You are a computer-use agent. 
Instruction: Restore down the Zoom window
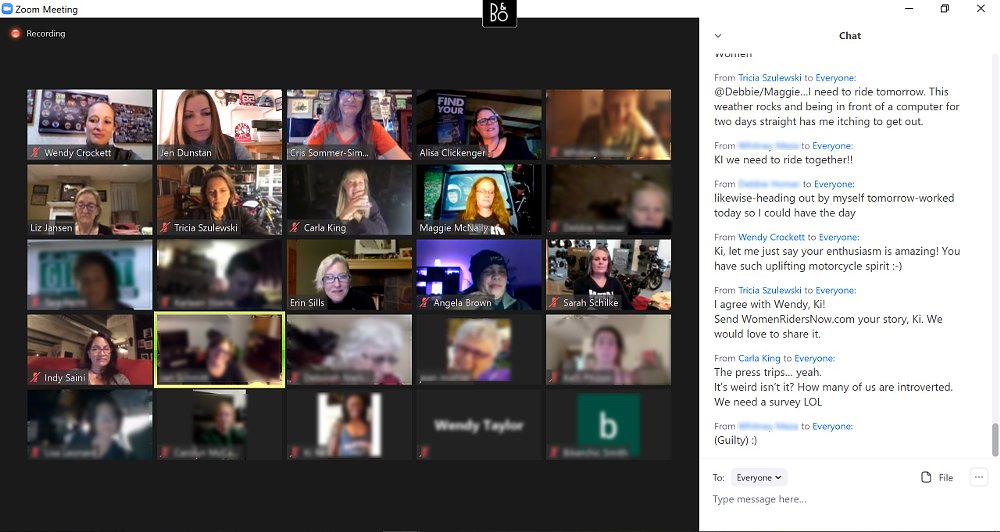coord(945,8)
